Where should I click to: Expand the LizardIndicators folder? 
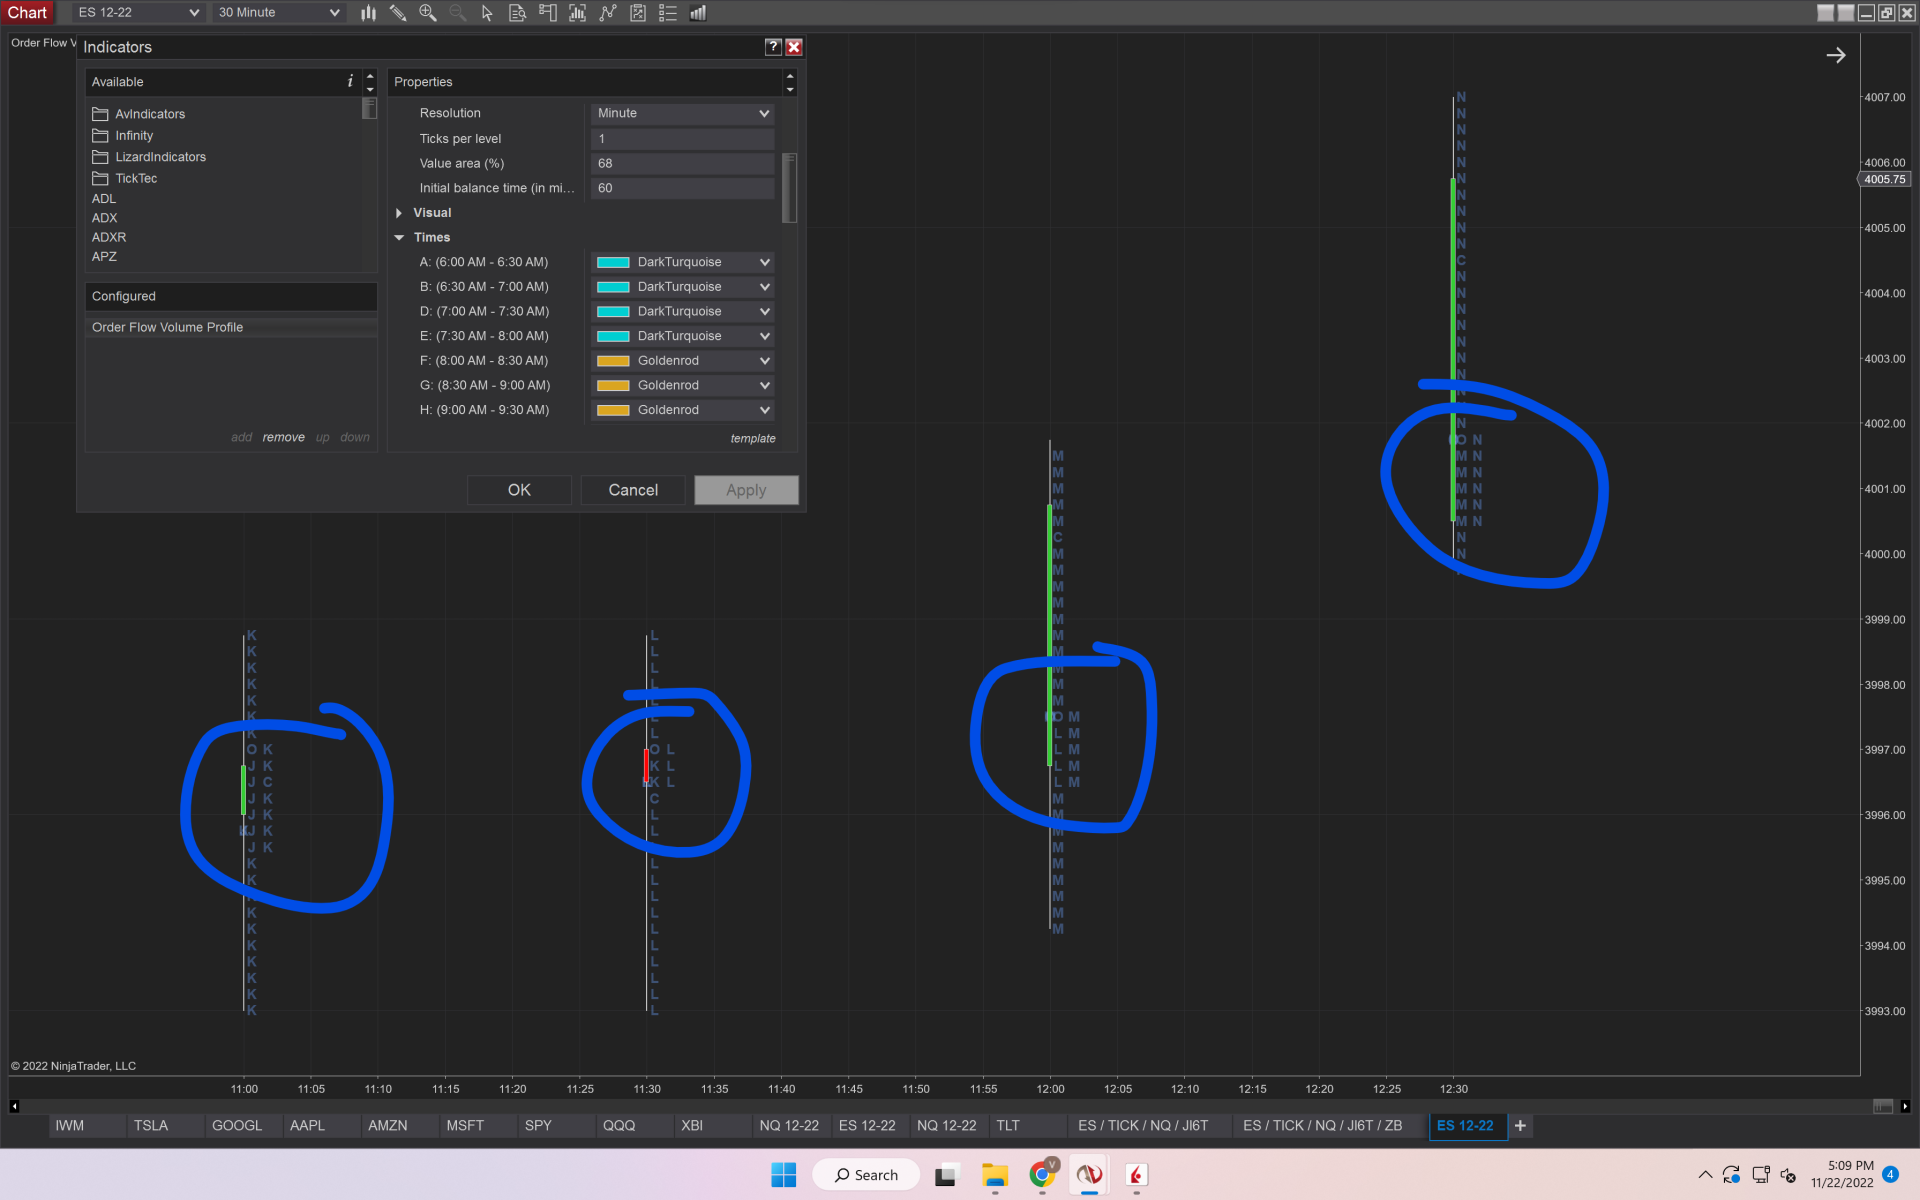(160, 157)
